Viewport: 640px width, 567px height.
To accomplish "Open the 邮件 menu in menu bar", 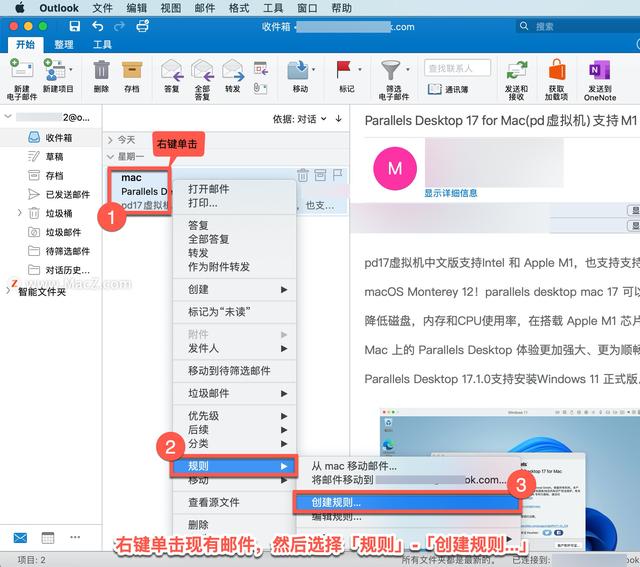I will 204,8.
